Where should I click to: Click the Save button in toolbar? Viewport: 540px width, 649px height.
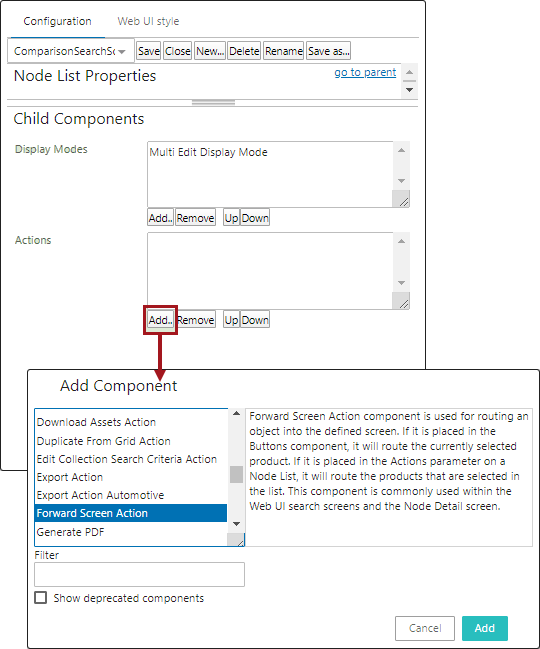click(x=149, y=51)
